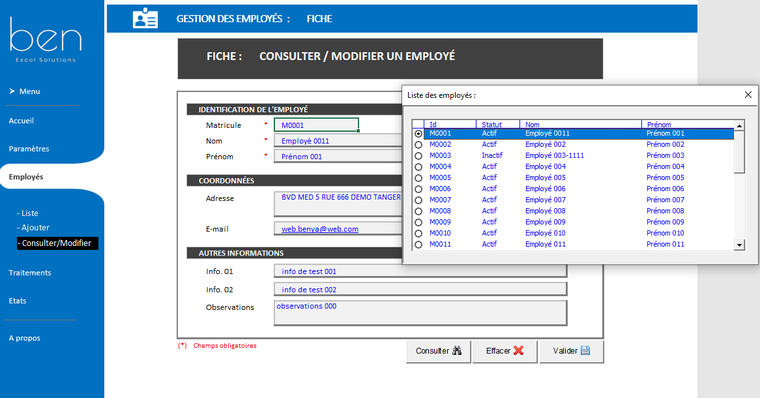Close the Liste des employés dialog
760x398 pixels.
[x=748, y=95]
